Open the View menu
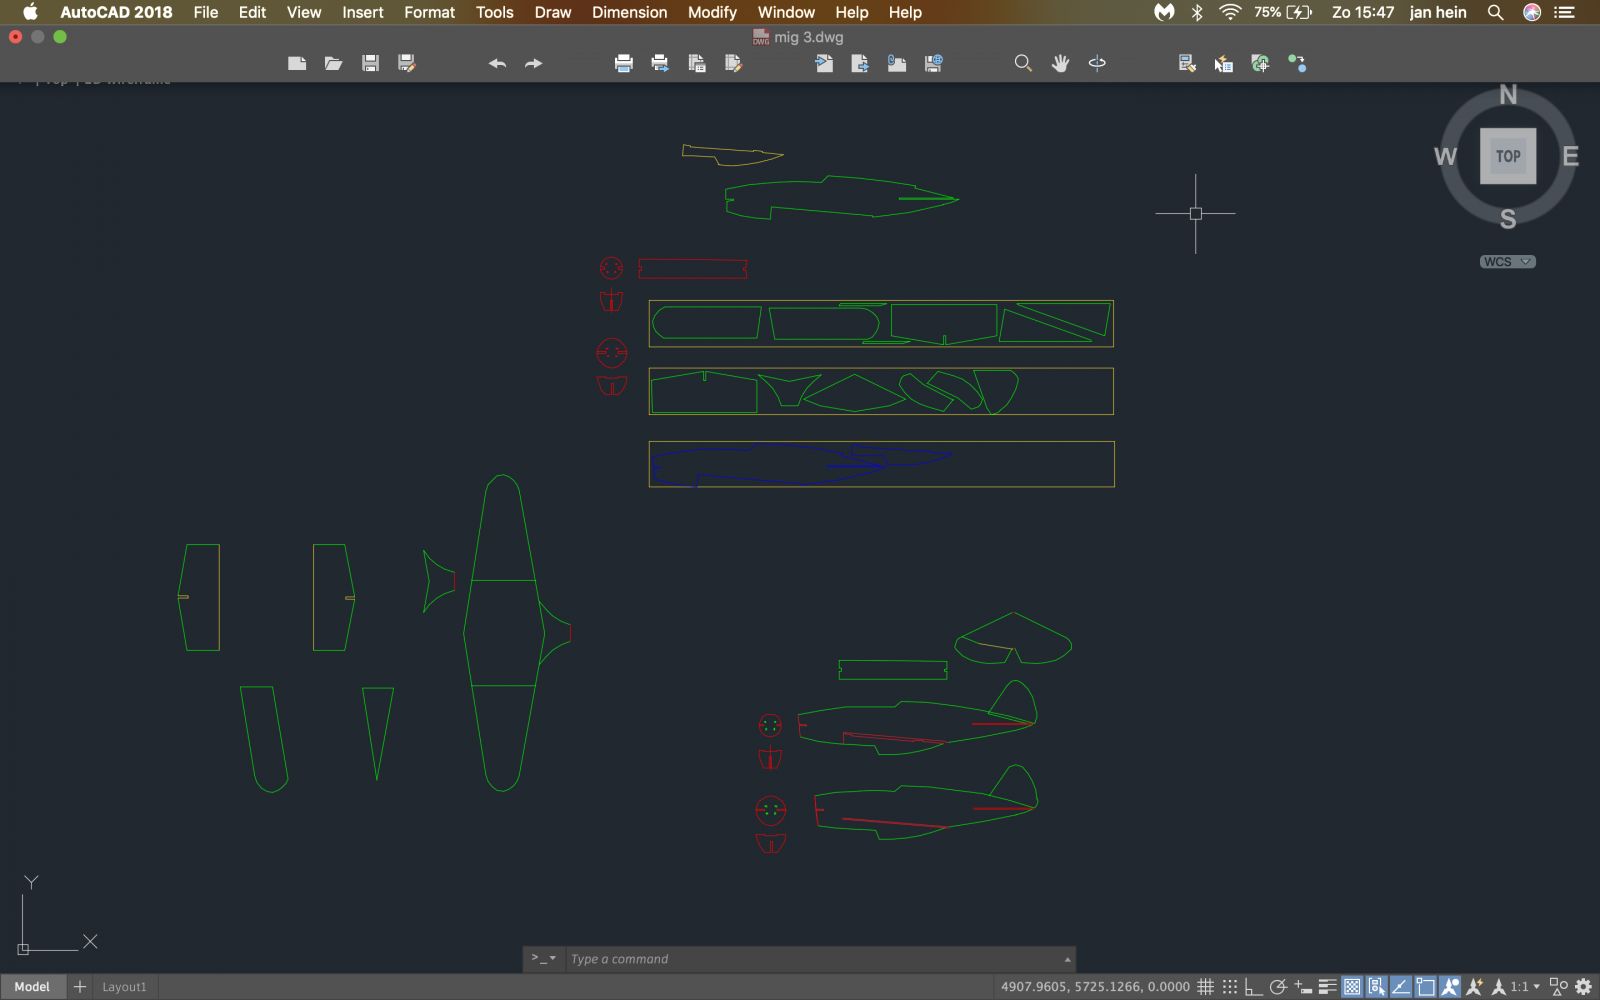 304,12
